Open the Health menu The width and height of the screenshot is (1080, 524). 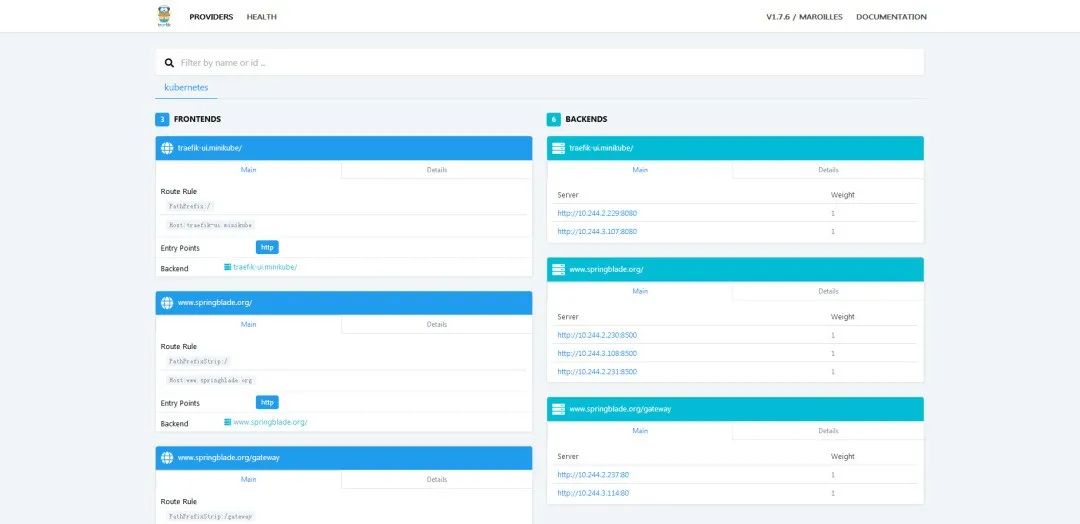[262, 17]
